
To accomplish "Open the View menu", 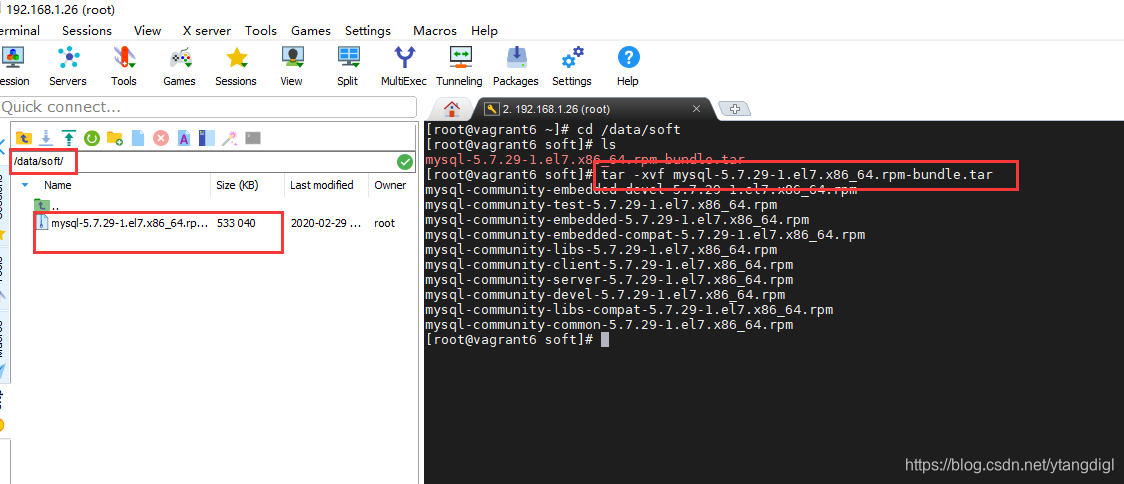I will pos(148,31).
